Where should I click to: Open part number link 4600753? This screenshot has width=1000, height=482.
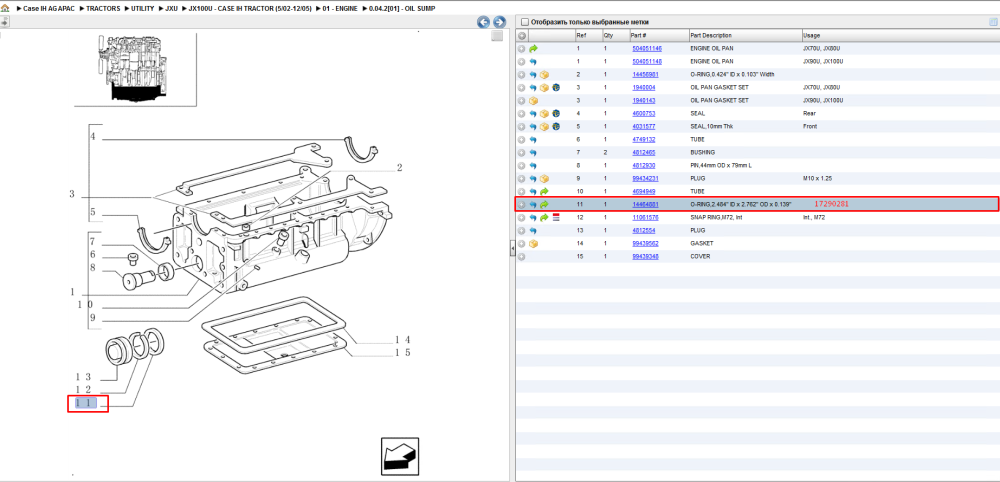point(643,113)
